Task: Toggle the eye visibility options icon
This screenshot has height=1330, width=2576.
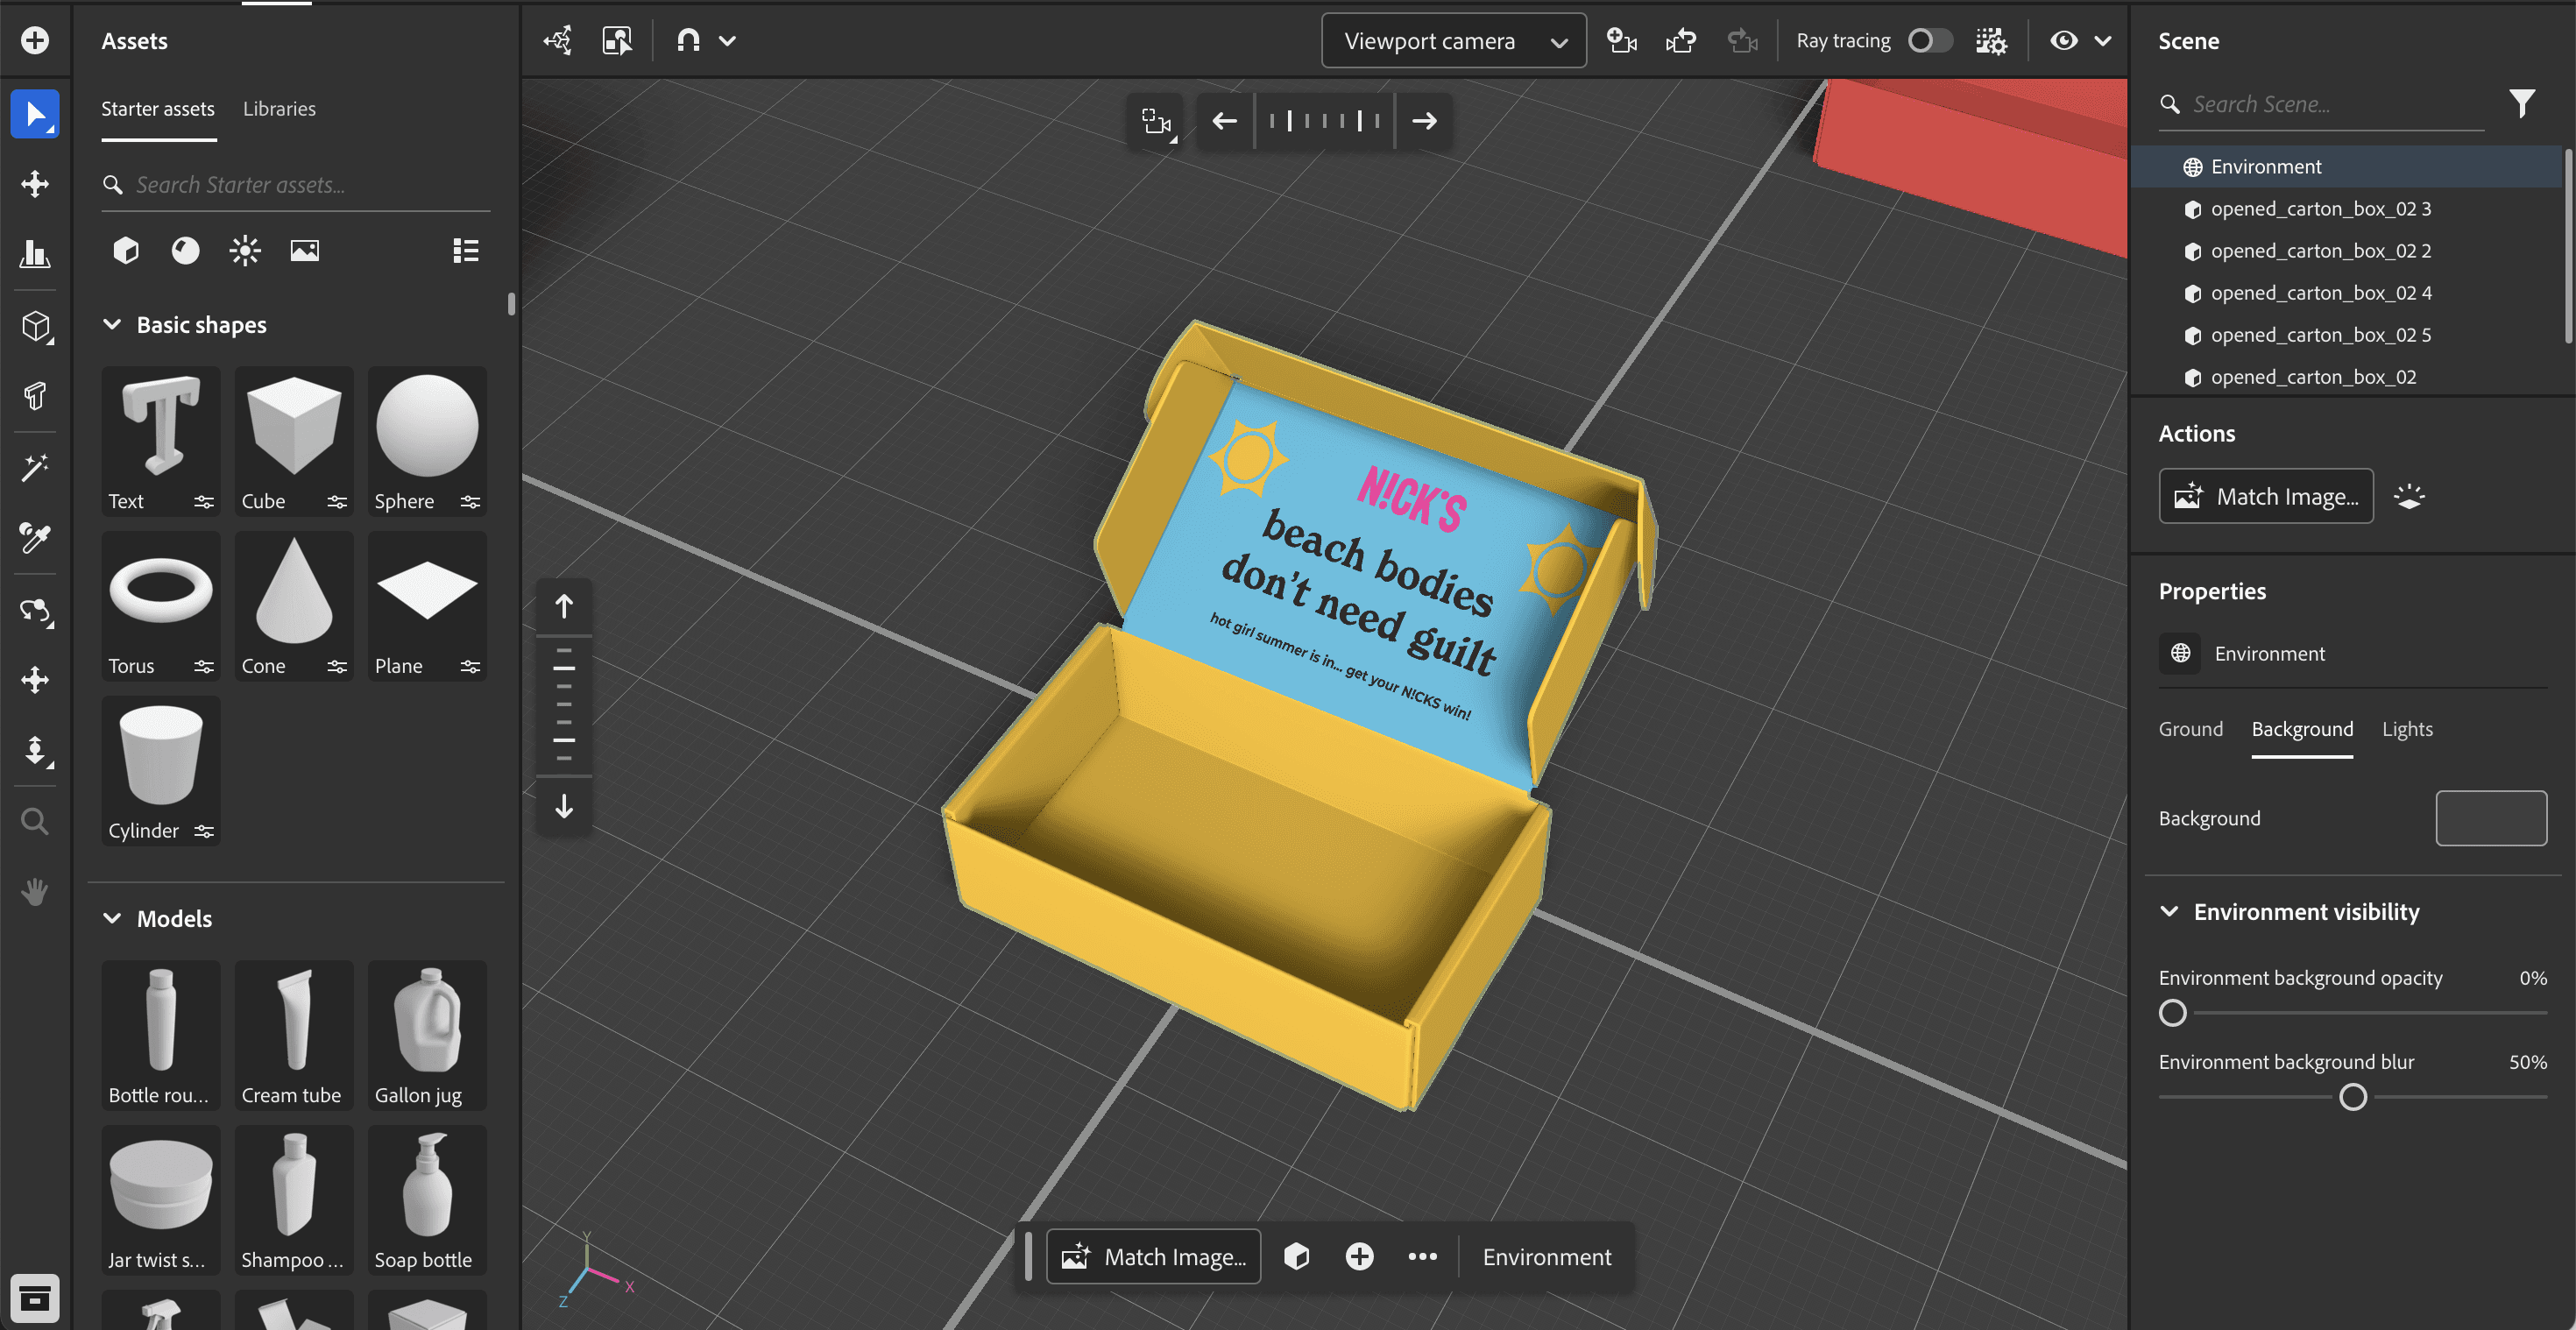Action: 2064,41
